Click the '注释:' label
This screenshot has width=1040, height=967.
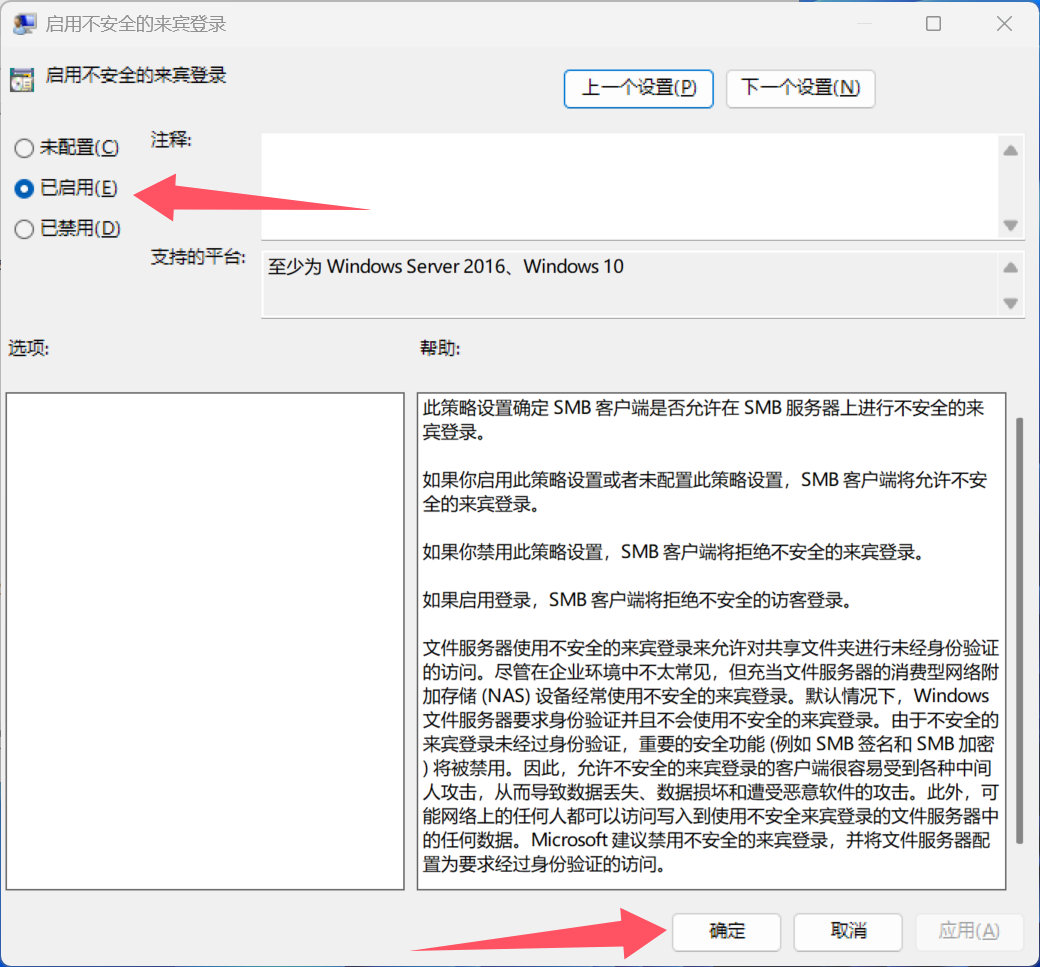coord(171,140)
